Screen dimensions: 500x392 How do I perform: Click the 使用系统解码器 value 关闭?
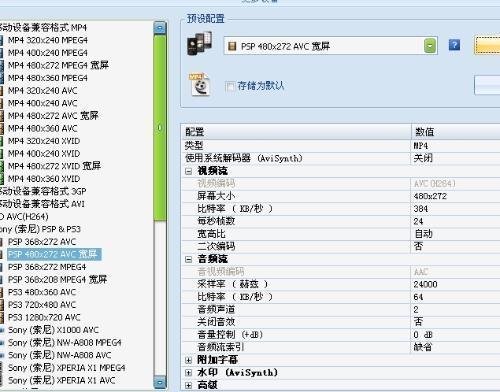tap(423, 158)
